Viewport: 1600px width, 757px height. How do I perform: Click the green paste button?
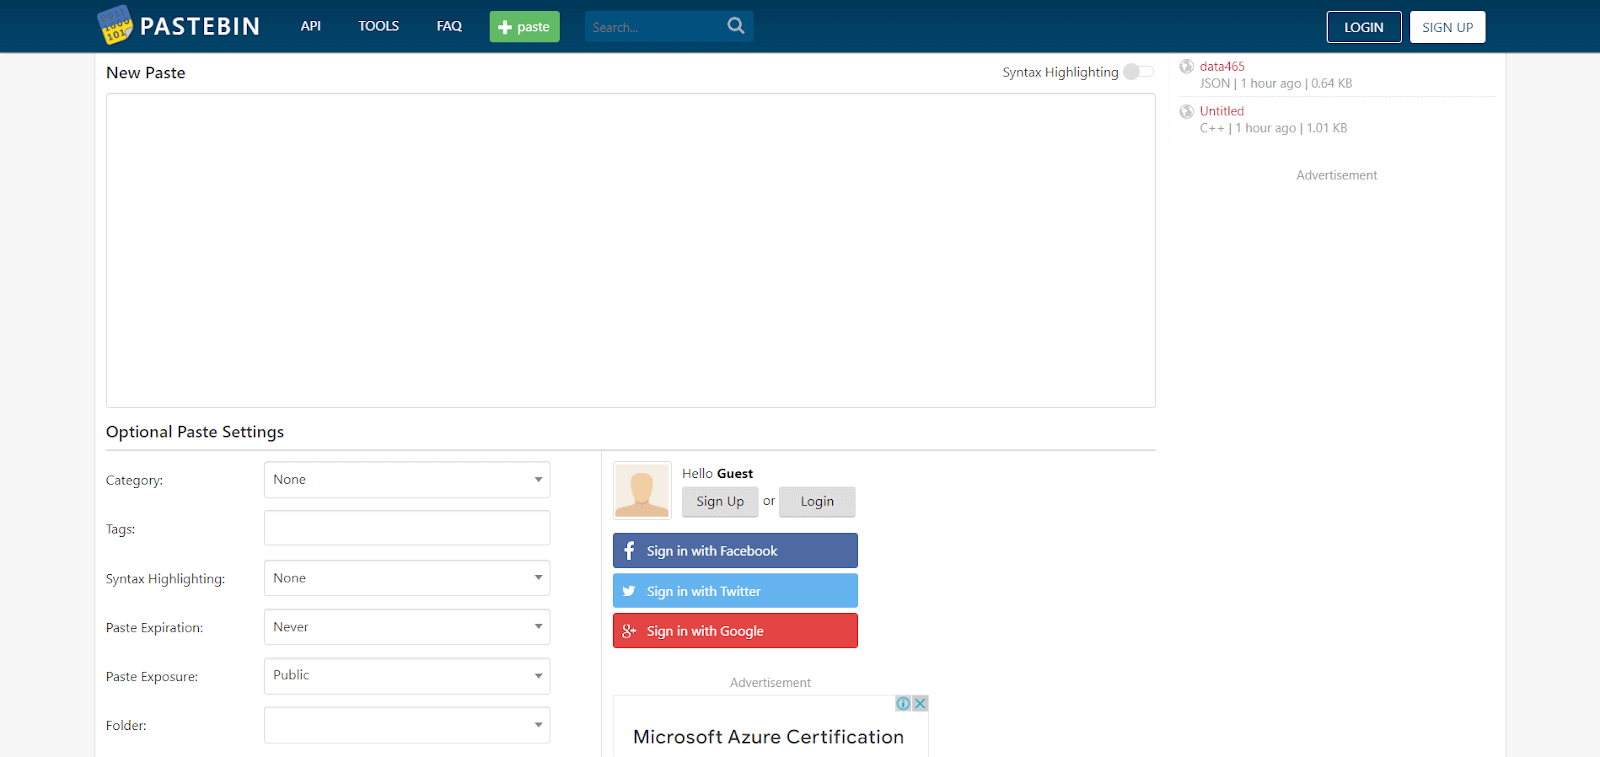click(x=524, y=27)
